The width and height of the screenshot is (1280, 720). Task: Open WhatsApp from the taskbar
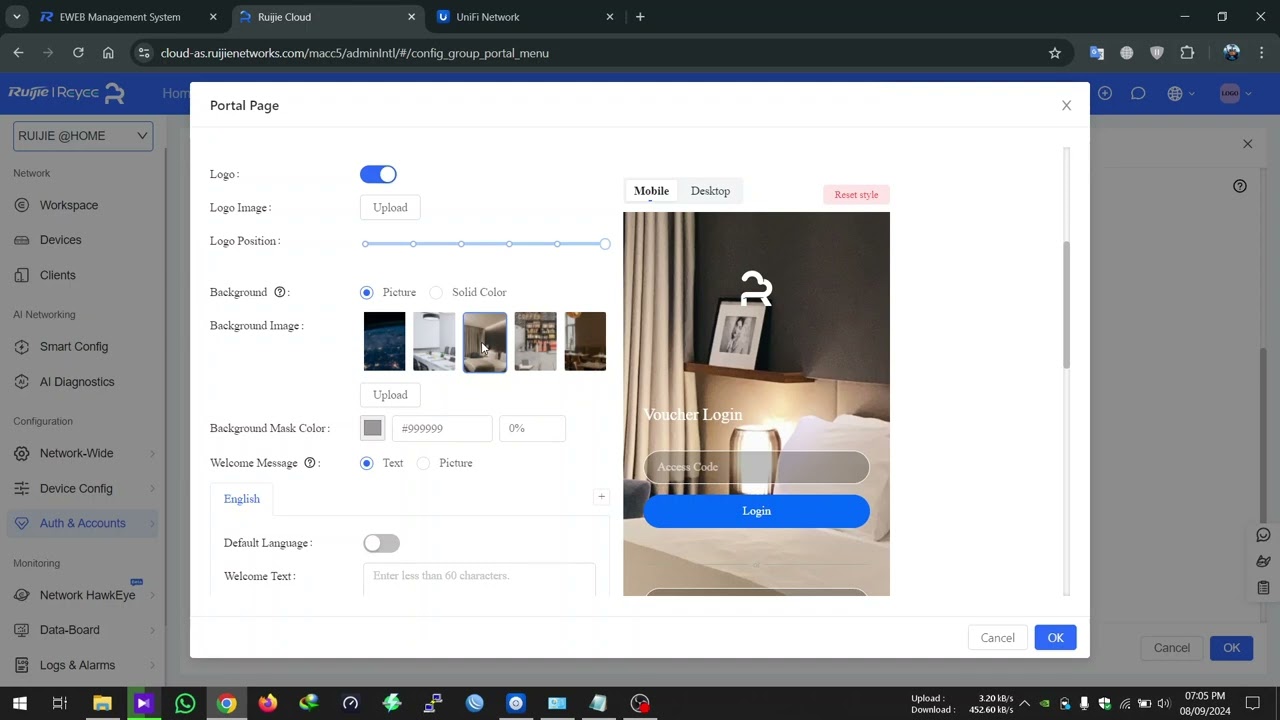[185, 703]
